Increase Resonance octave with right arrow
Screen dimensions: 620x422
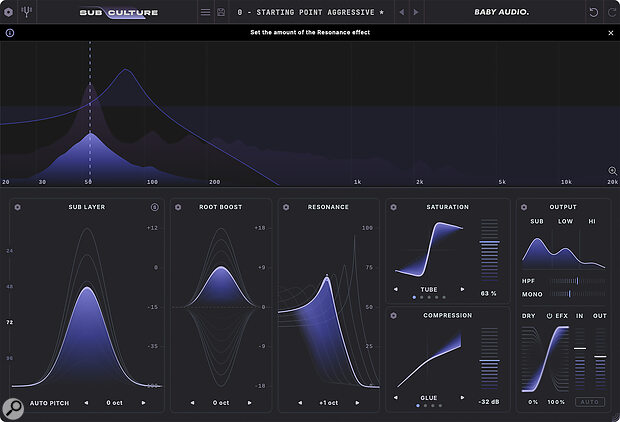click(357, 403)
